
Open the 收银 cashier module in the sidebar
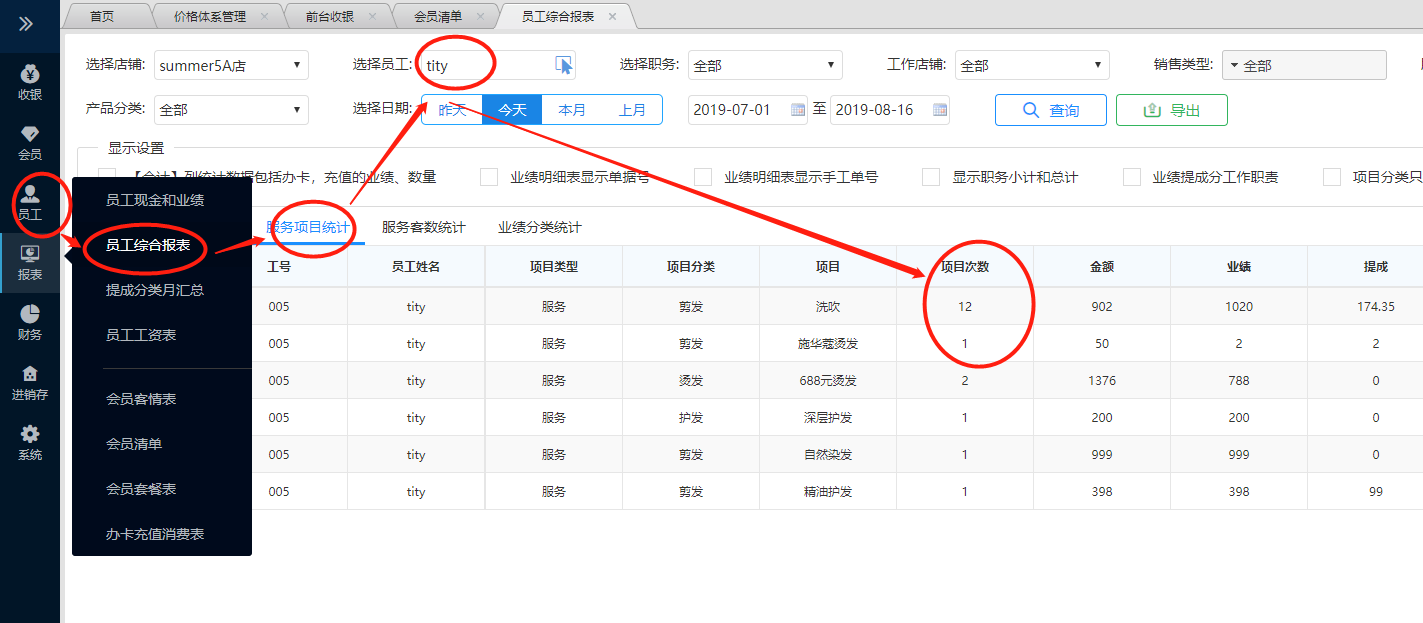pos(30,83)
